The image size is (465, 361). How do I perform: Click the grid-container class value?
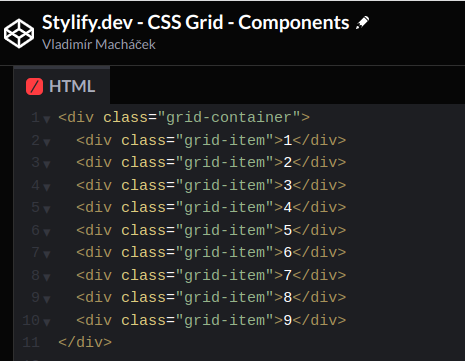coord(229,118)
